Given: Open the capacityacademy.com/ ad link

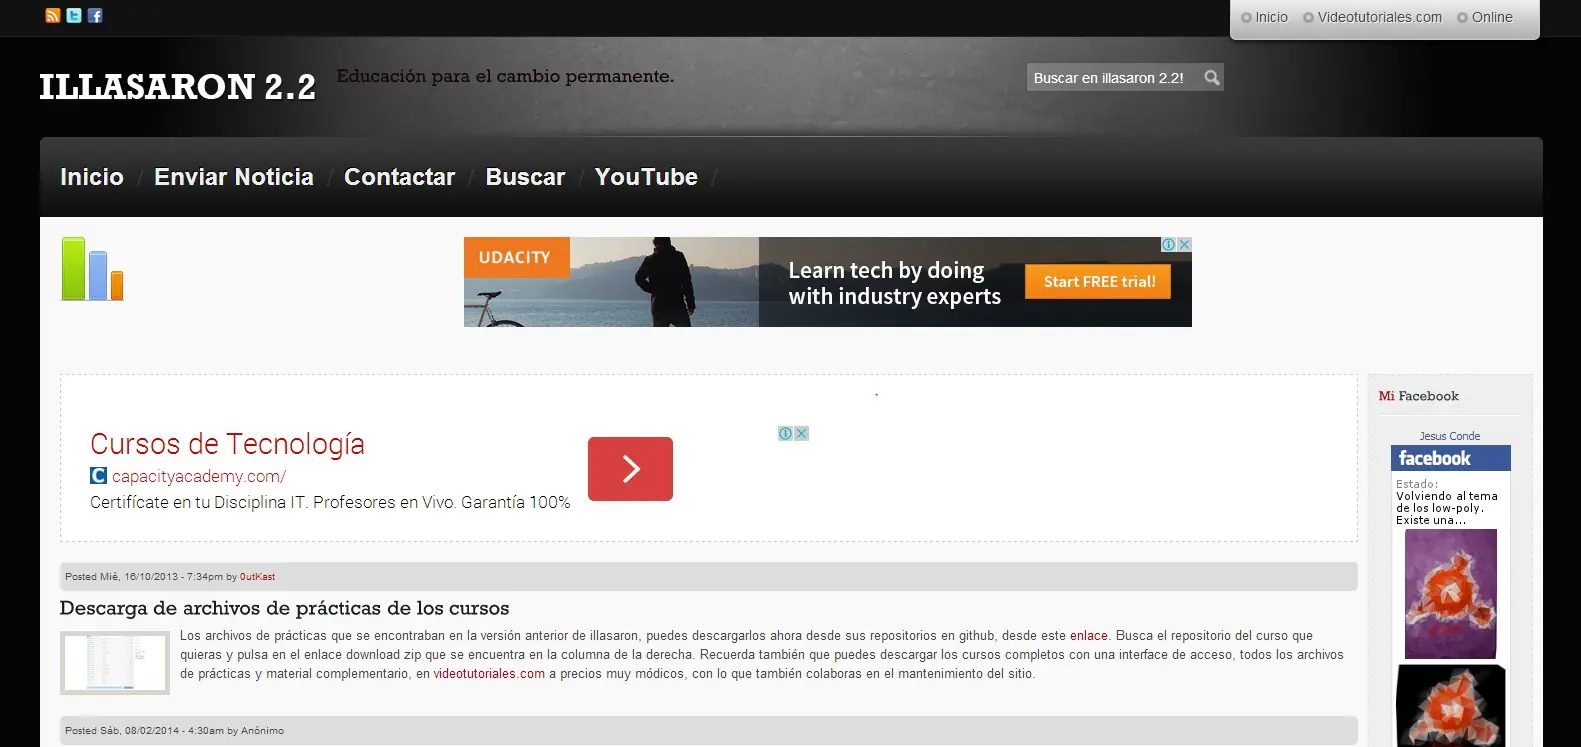Looking at the screenshot, I should tap(199, 476).
